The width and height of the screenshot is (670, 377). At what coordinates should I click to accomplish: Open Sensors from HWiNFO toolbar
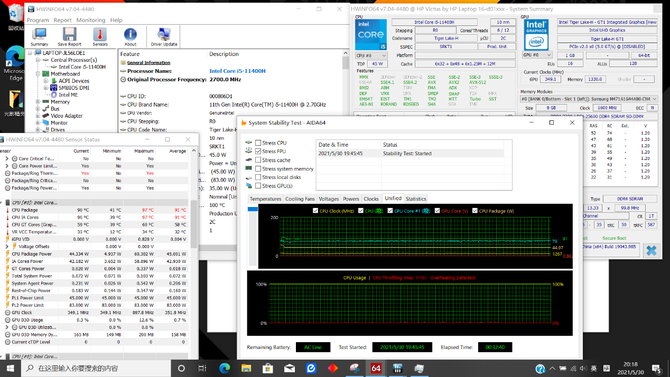click(100, 37)
